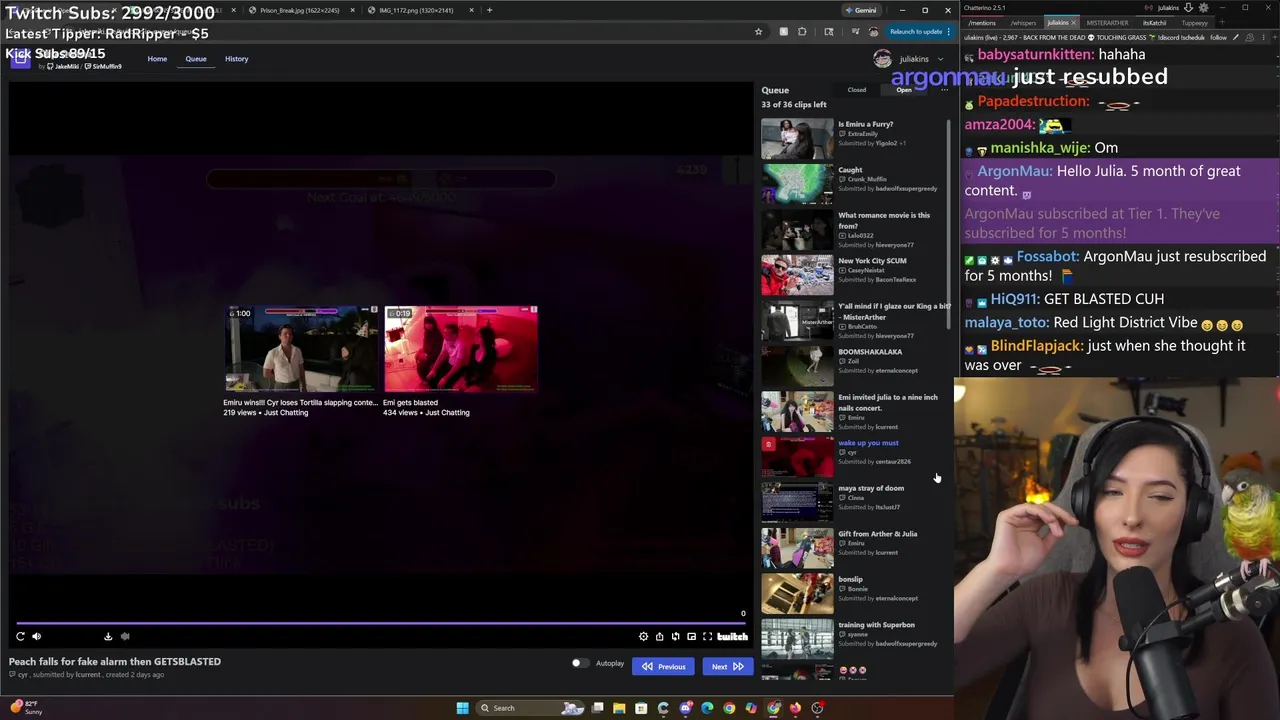The height and width of the screenshot is (720, 1280).
Task: Open the Windows Start menu
Action: tap(462, 708)
